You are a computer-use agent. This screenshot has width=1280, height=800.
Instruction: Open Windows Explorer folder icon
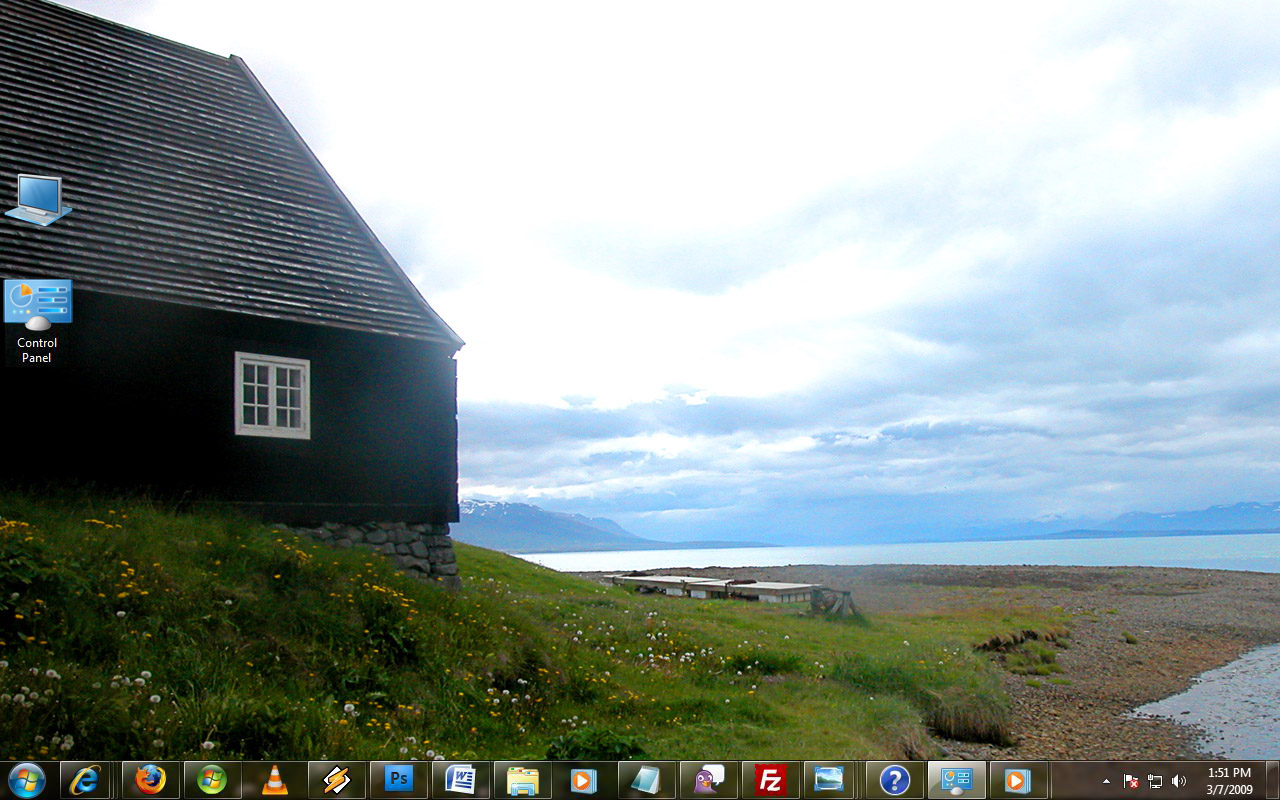tap(522, 779)
